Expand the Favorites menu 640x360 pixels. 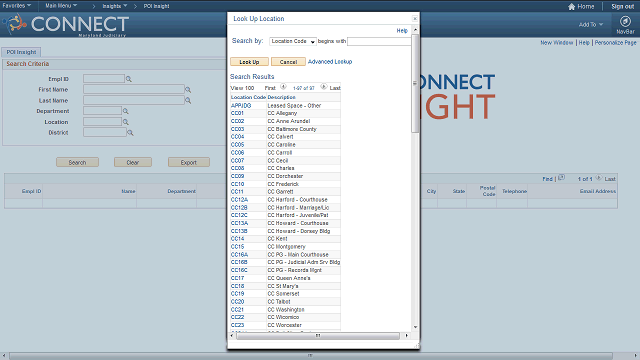17,6
